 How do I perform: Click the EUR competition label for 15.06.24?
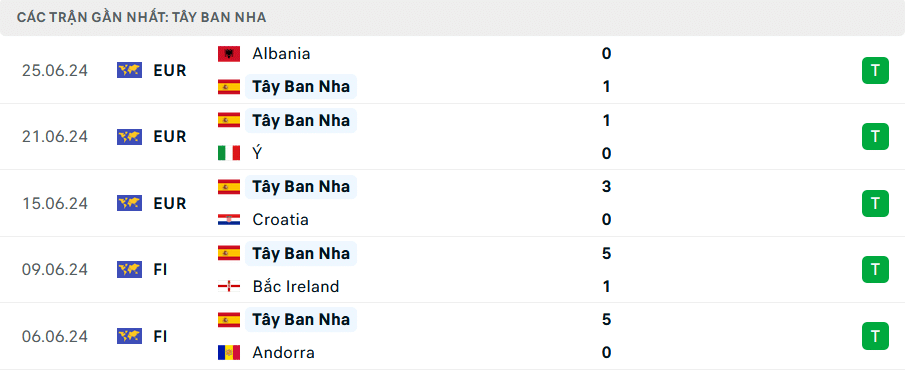170,203
